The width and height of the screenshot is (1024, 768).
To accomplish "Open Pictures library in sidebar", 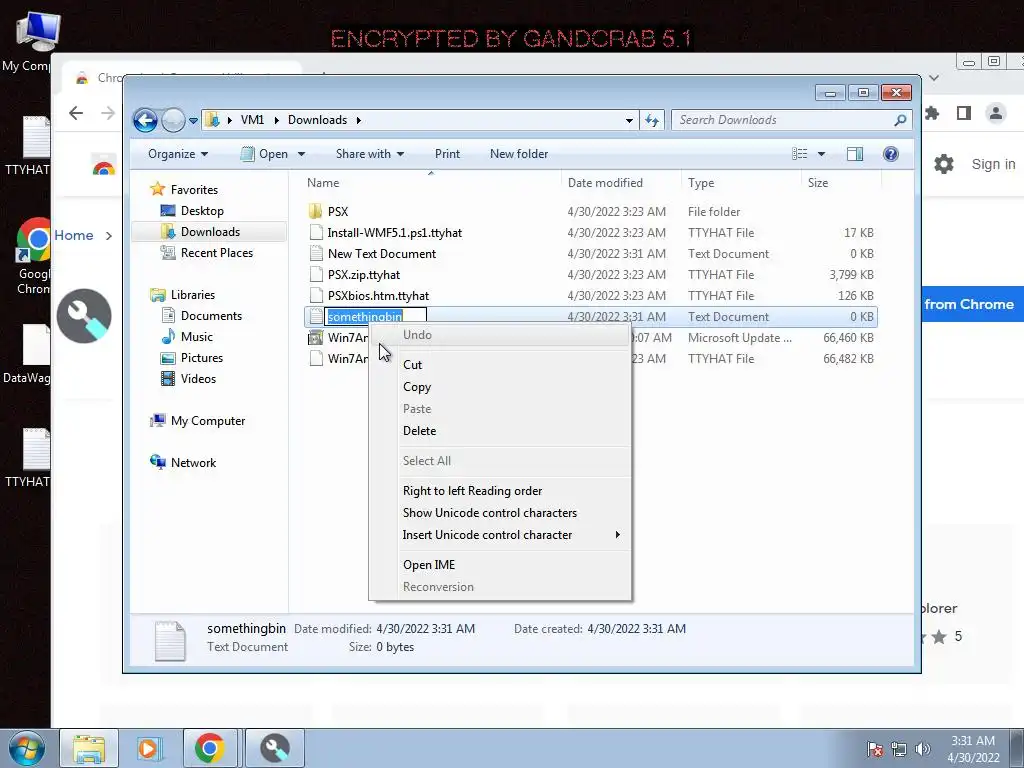I will [202, 358].
